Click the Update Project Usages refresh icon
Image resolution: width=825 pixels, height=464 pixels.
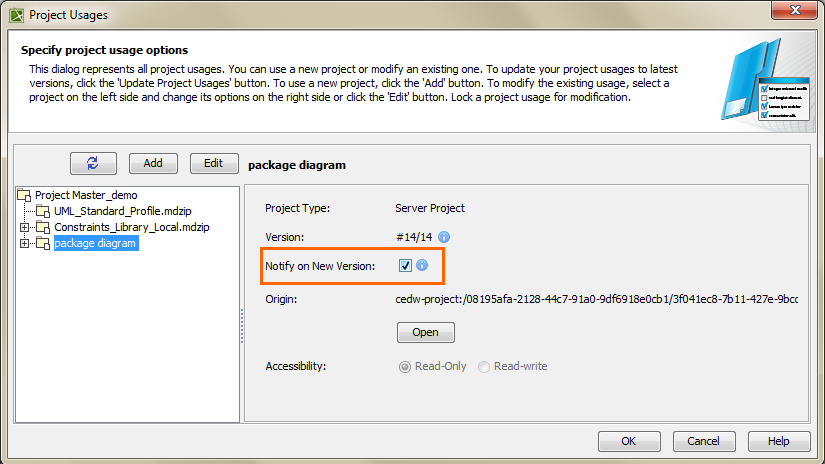[x=94, y=164]
